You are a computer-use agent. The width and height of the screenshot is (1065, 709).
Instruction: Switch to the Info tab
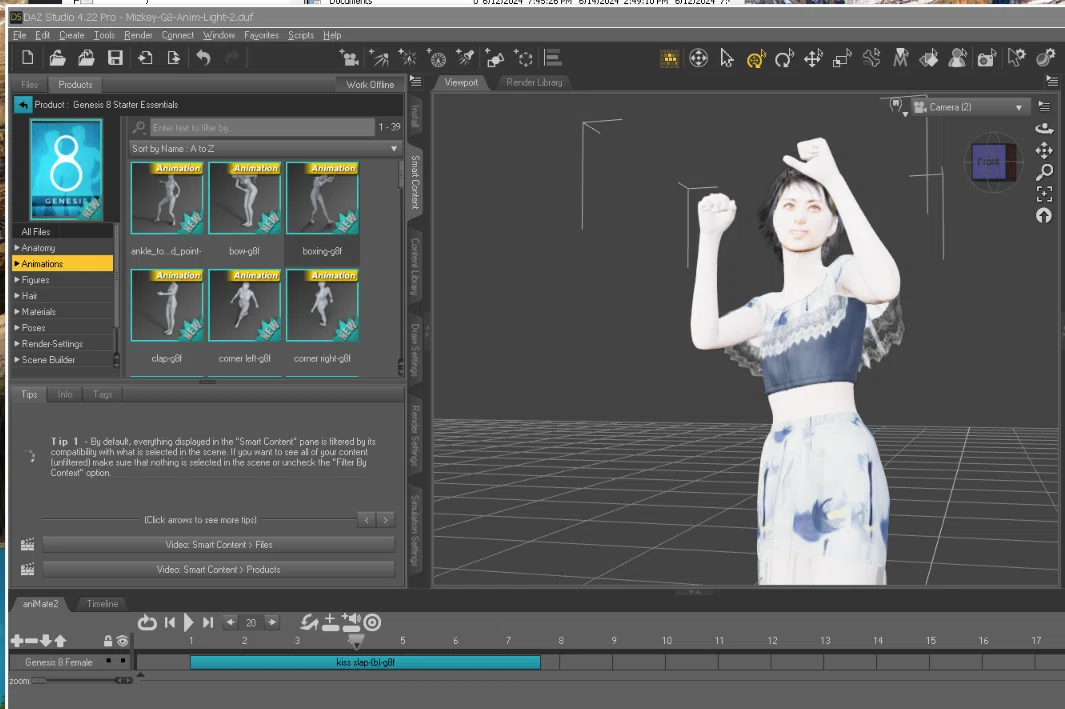click(65, 394)
